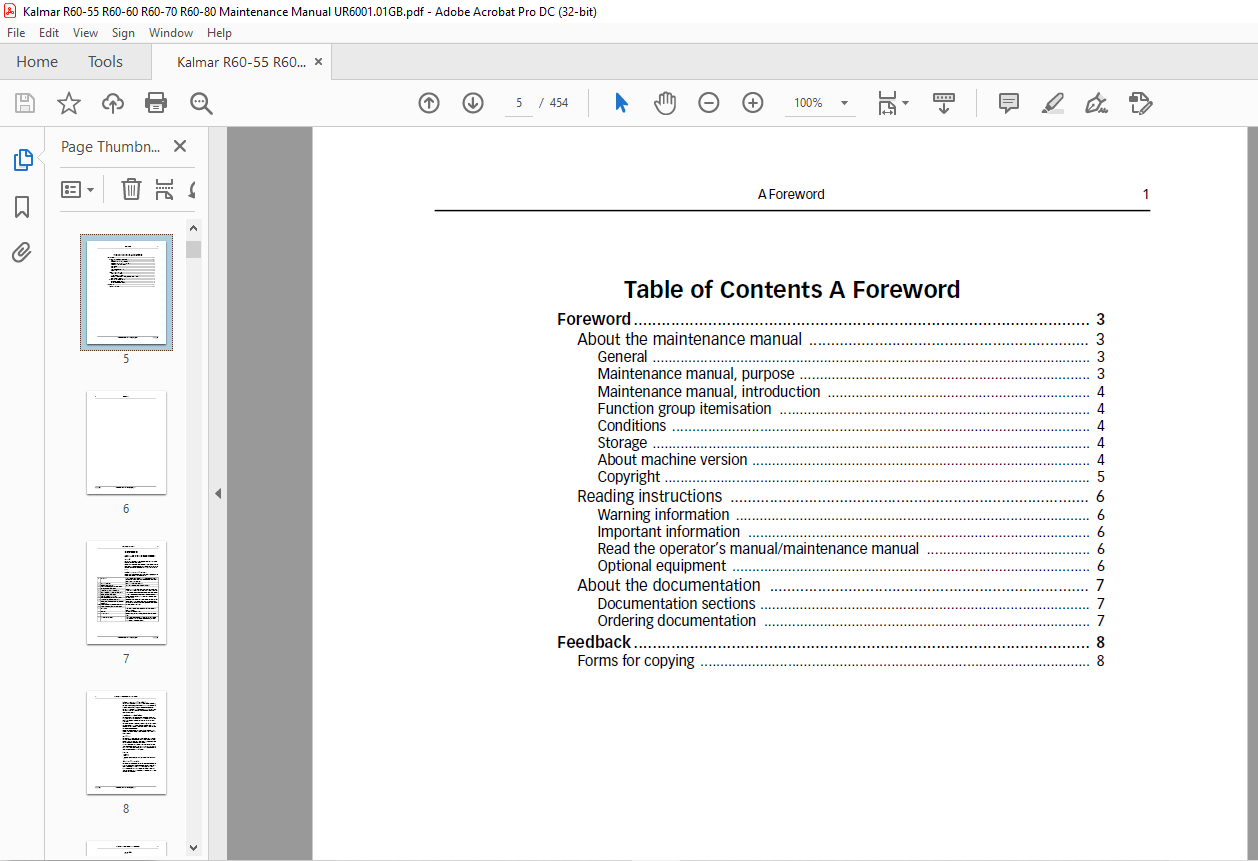Click Optional equipment contents entry
1258x861 pixels.
point(850,566)
